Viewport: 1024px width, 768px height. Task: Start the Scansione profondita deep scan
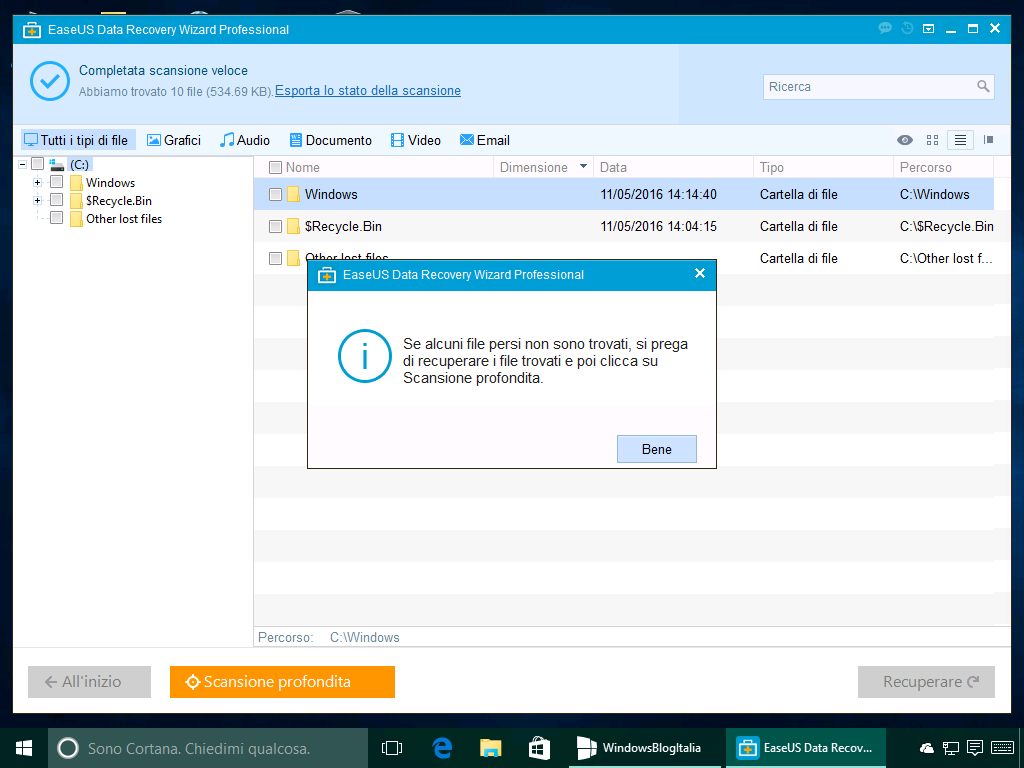click(282, 682)
